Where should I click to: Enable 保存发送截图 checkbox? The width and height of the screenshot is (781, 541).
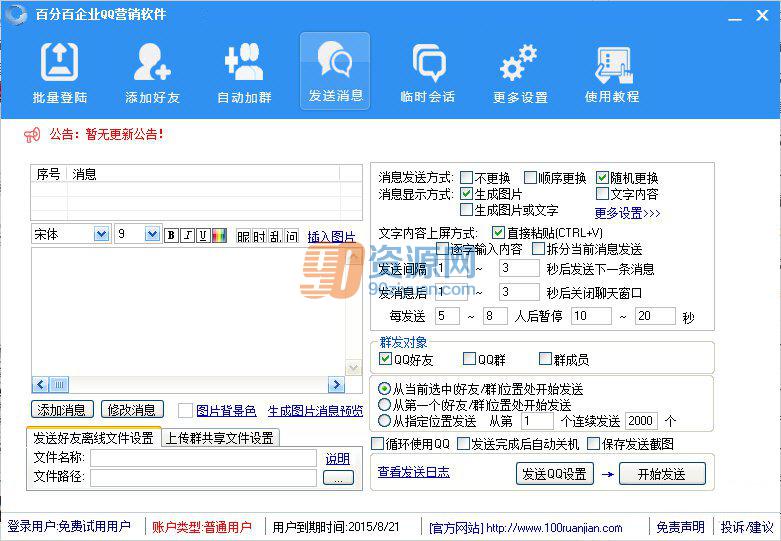point(594,443)
